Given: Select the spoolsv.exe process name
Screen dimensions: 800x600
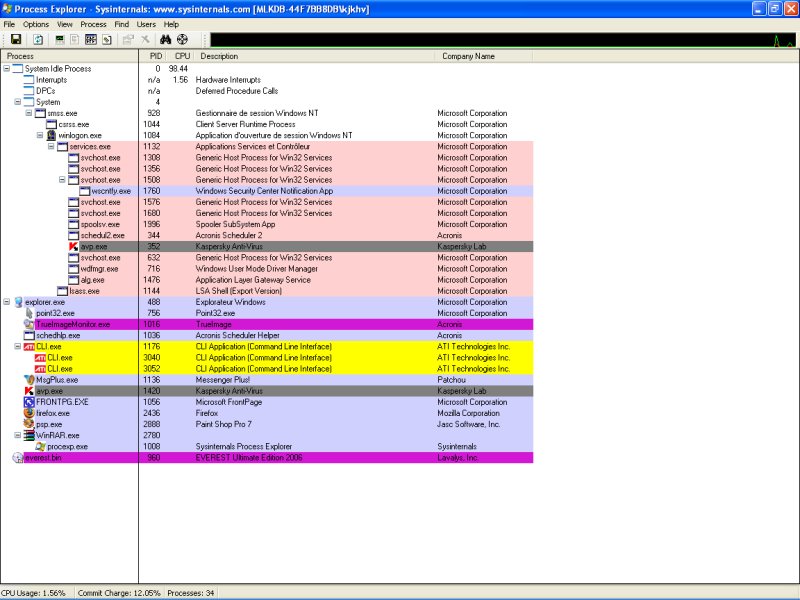Looking at the screenshot, I should (100, 224).
